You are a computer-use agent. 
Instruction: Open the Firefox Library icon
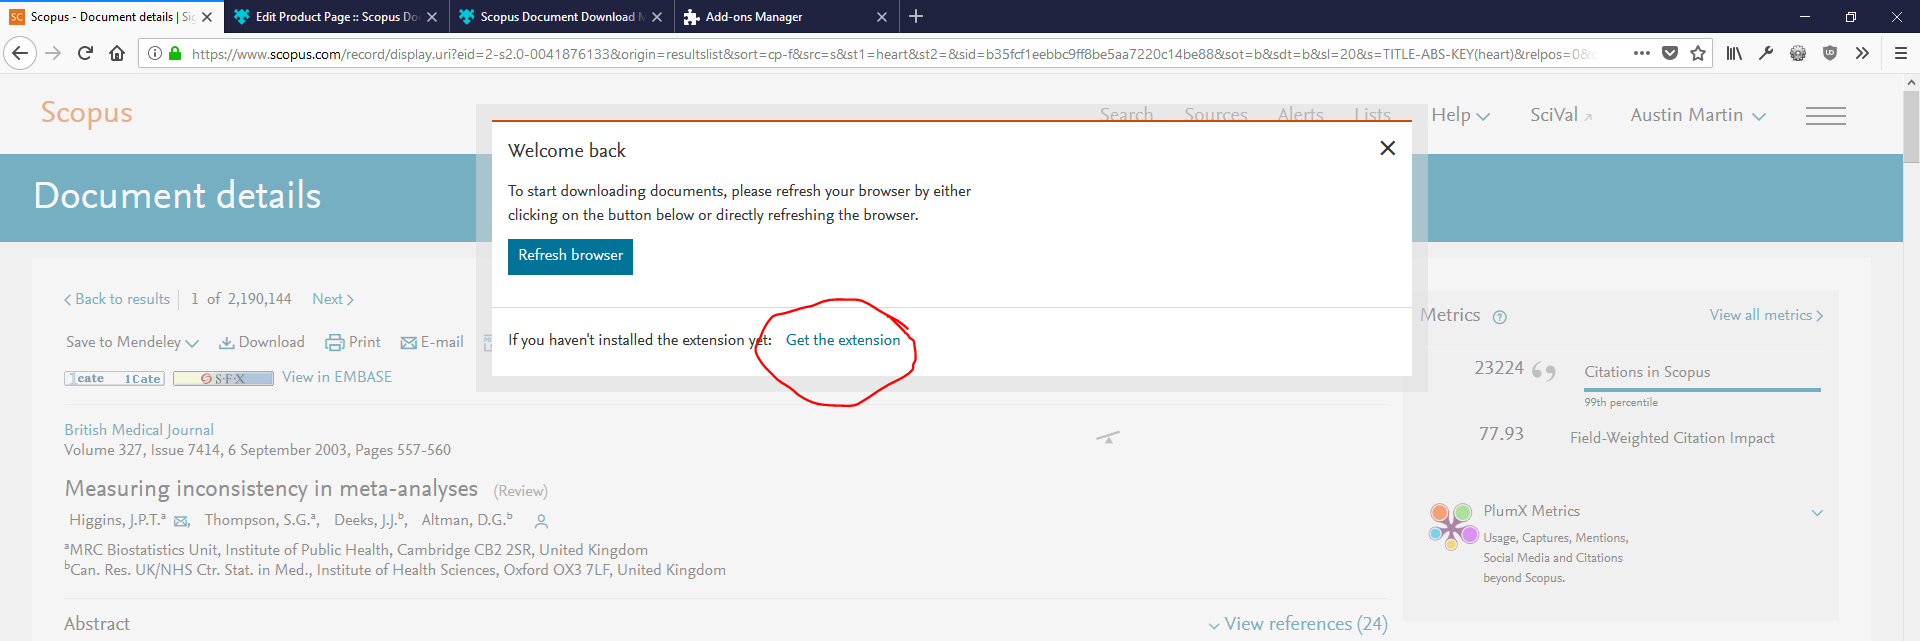(x=1734, y=53)
